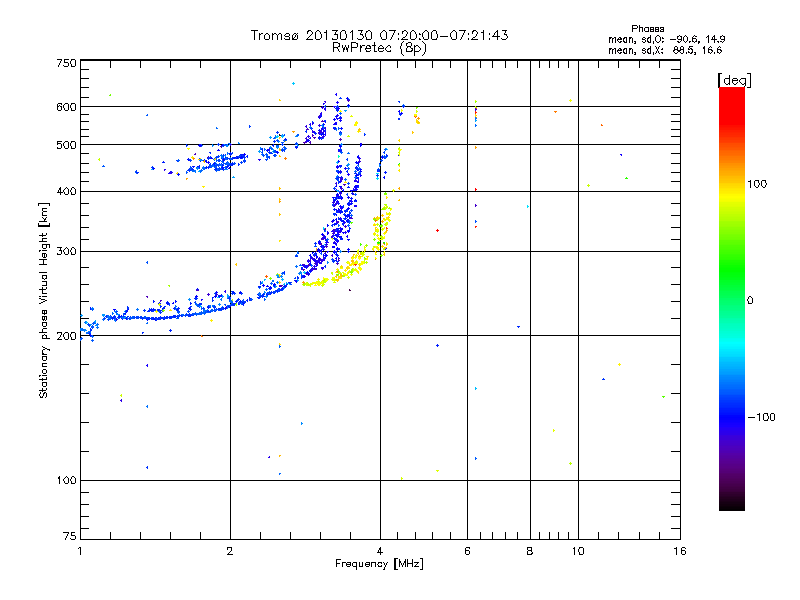Click the 75 tick on the height axis
The width and height of the screenshot is (800, 600).
(x=69, y=539)
